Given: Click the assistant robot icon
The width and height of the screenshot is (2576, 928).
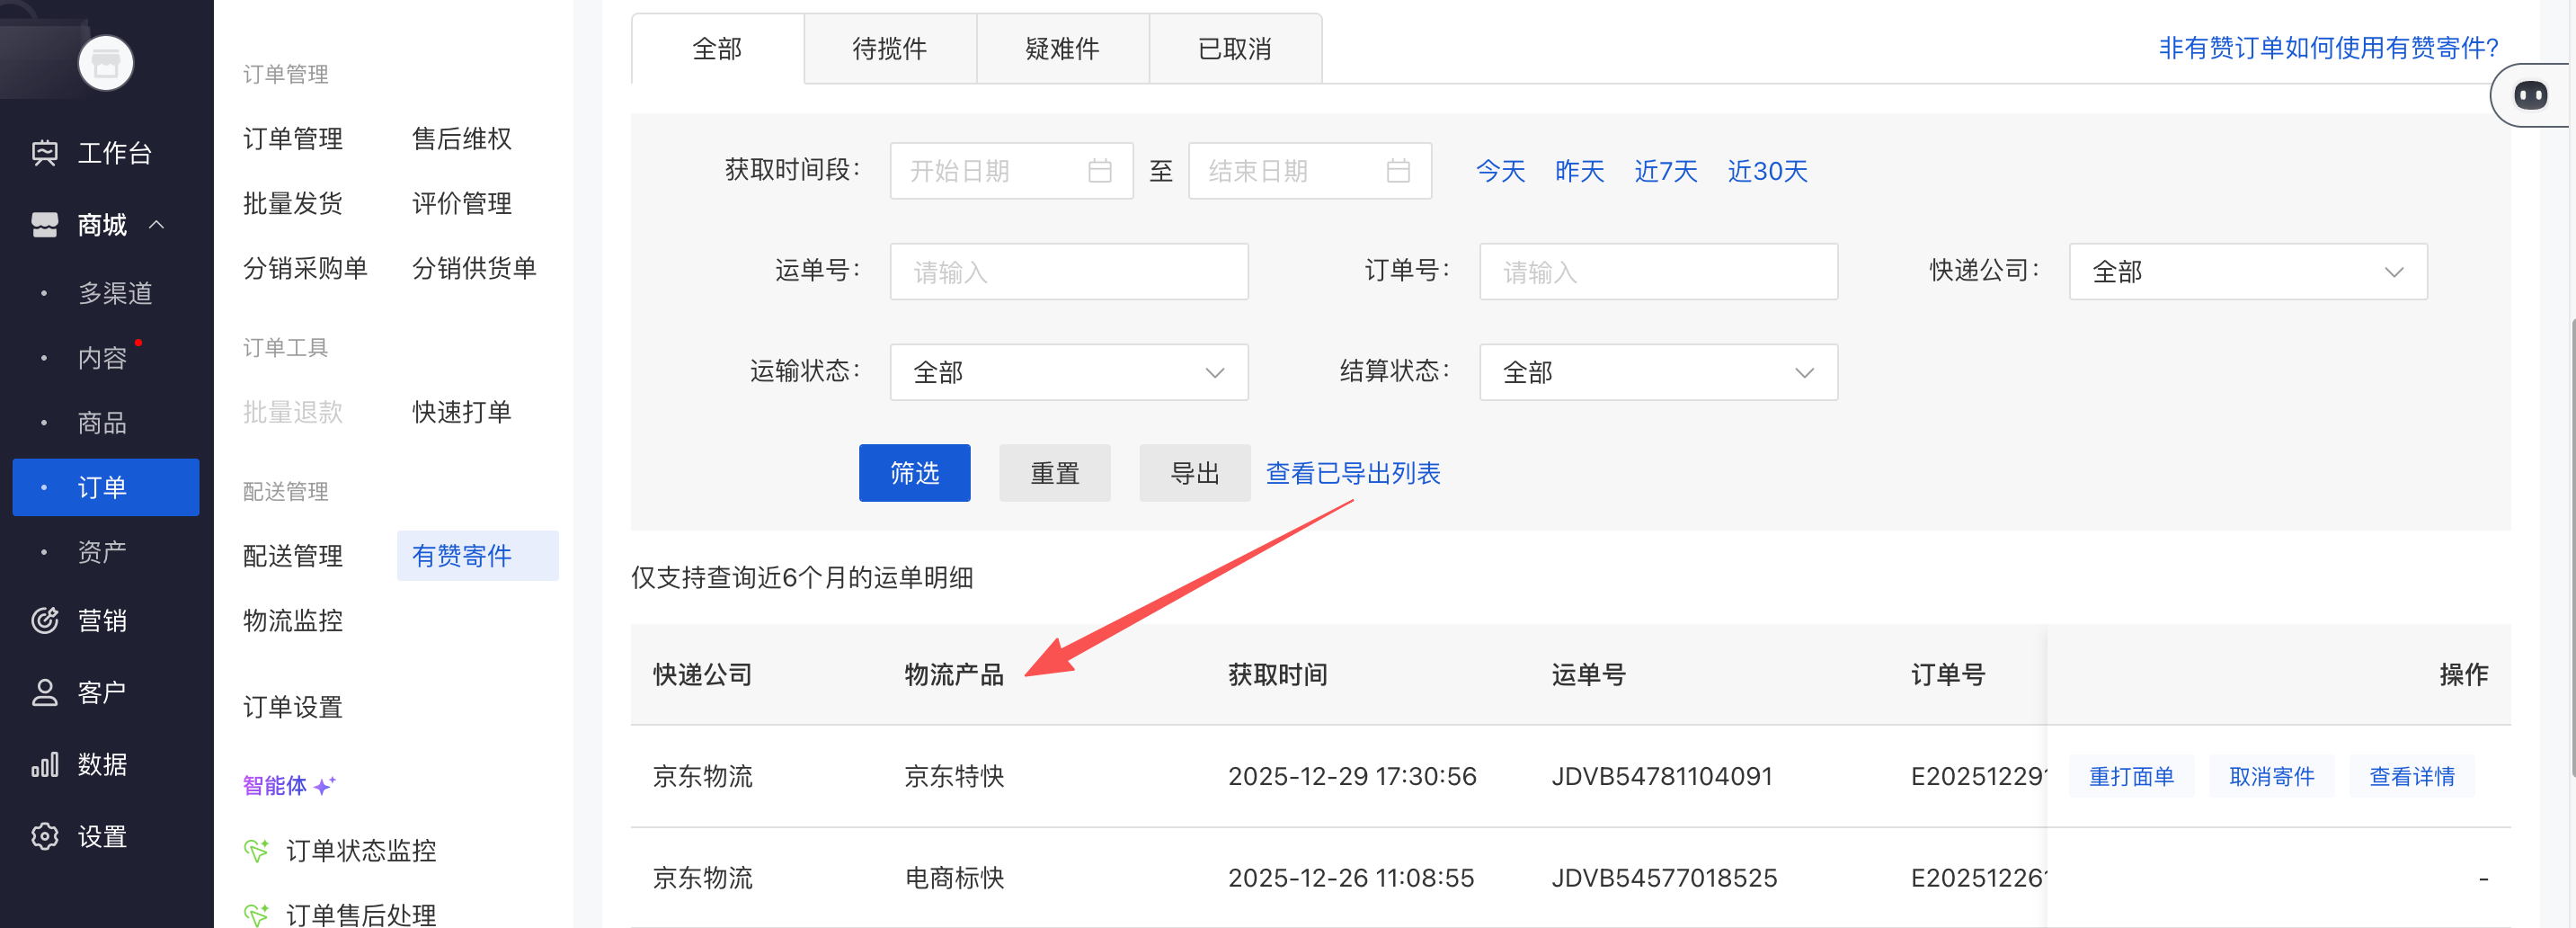Looking at the screenshot, I should click(x=2530, y=96).
